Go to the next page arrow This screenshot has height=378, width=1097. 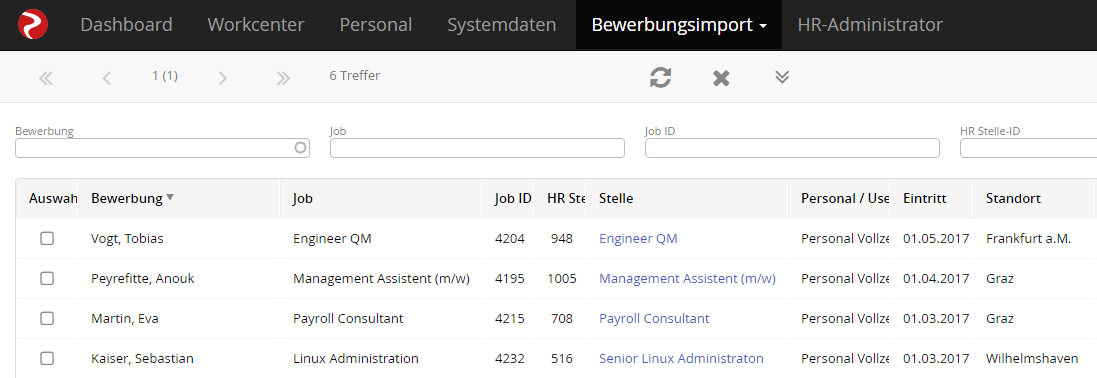click(x=222, y=78)
